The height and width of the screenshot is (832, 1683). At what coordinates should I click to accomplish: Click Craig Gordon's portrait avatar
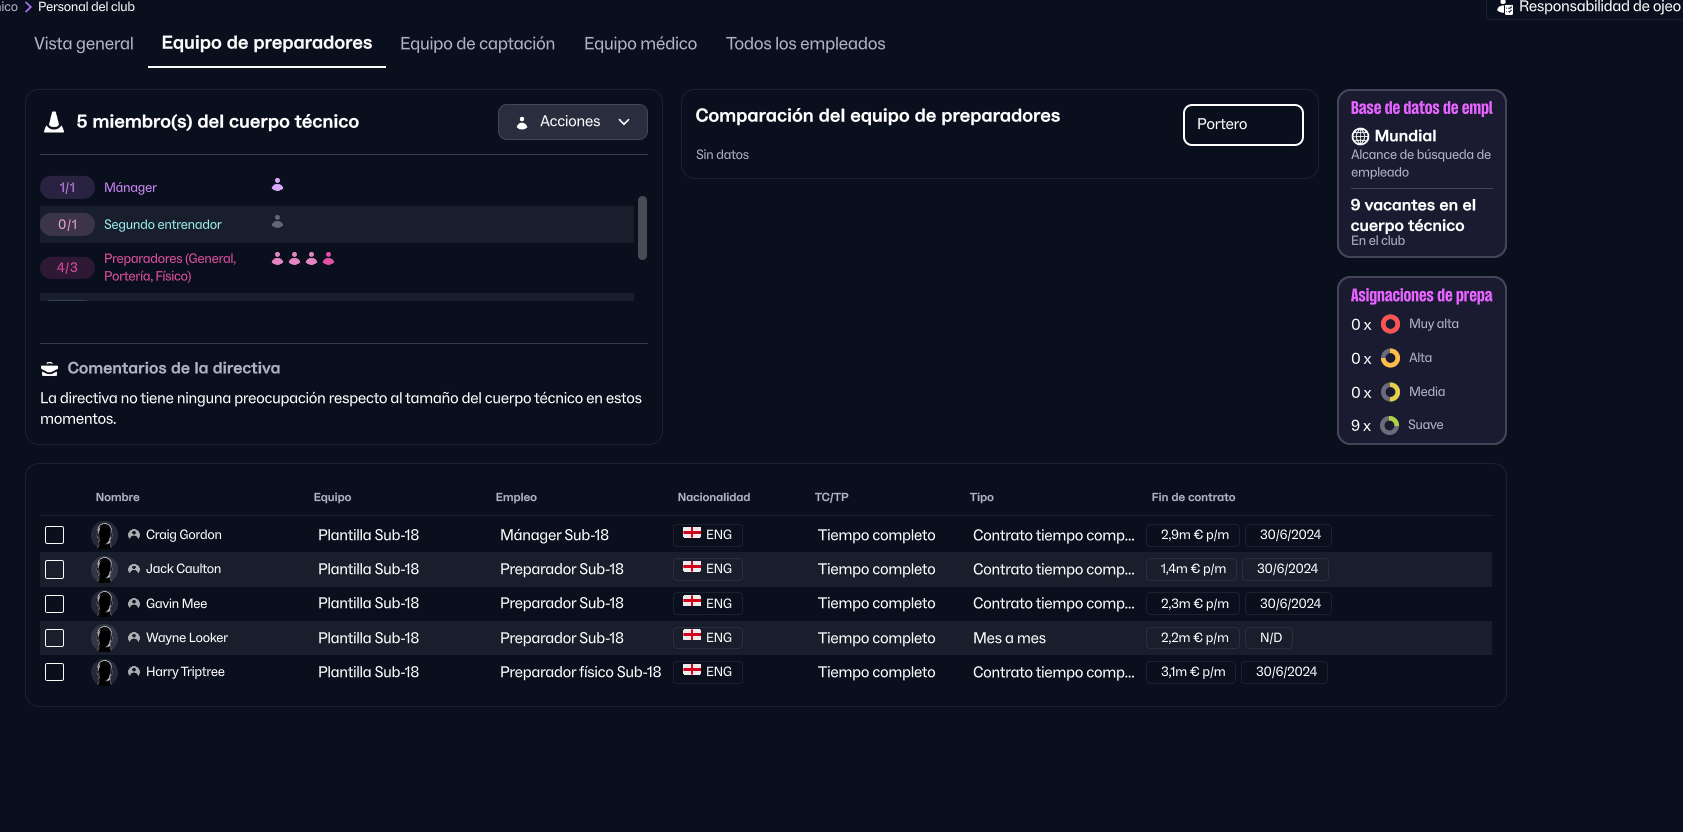[x=104, y=535]
